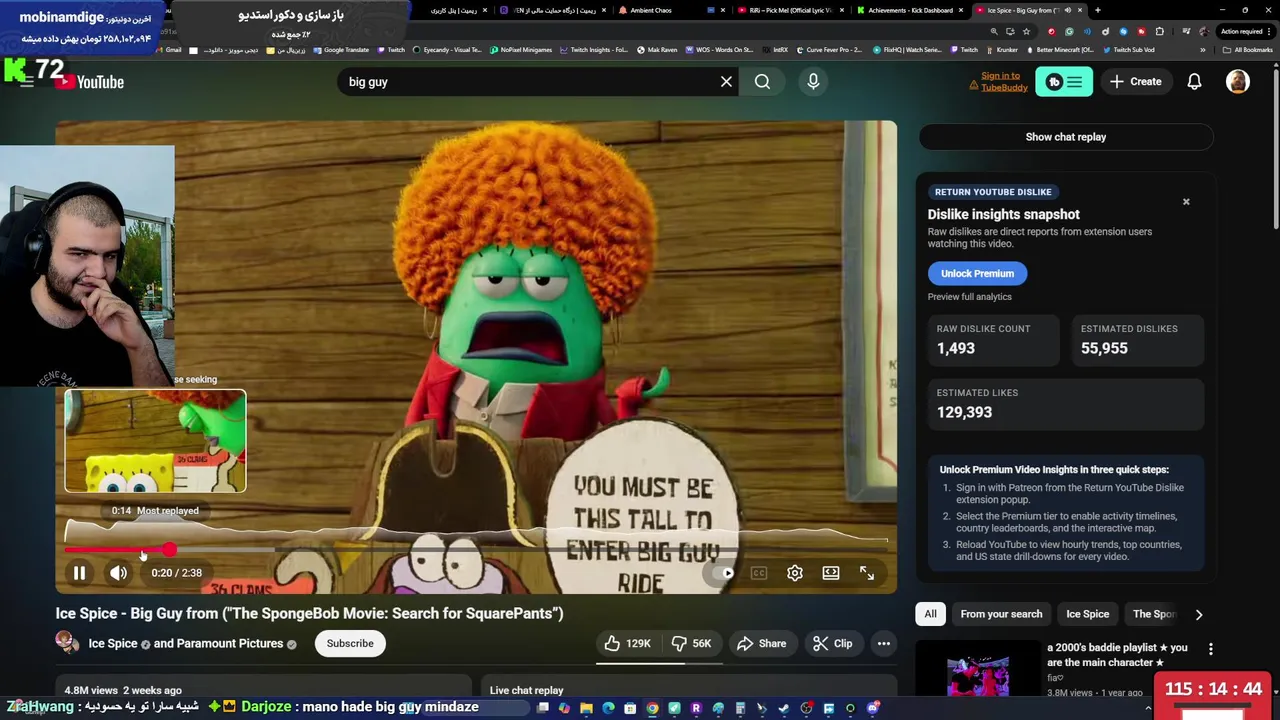The width and height of the screenshot is (1280, 720).
Task: Open the NoPixel Minigames bookmark
Action: 521,50
